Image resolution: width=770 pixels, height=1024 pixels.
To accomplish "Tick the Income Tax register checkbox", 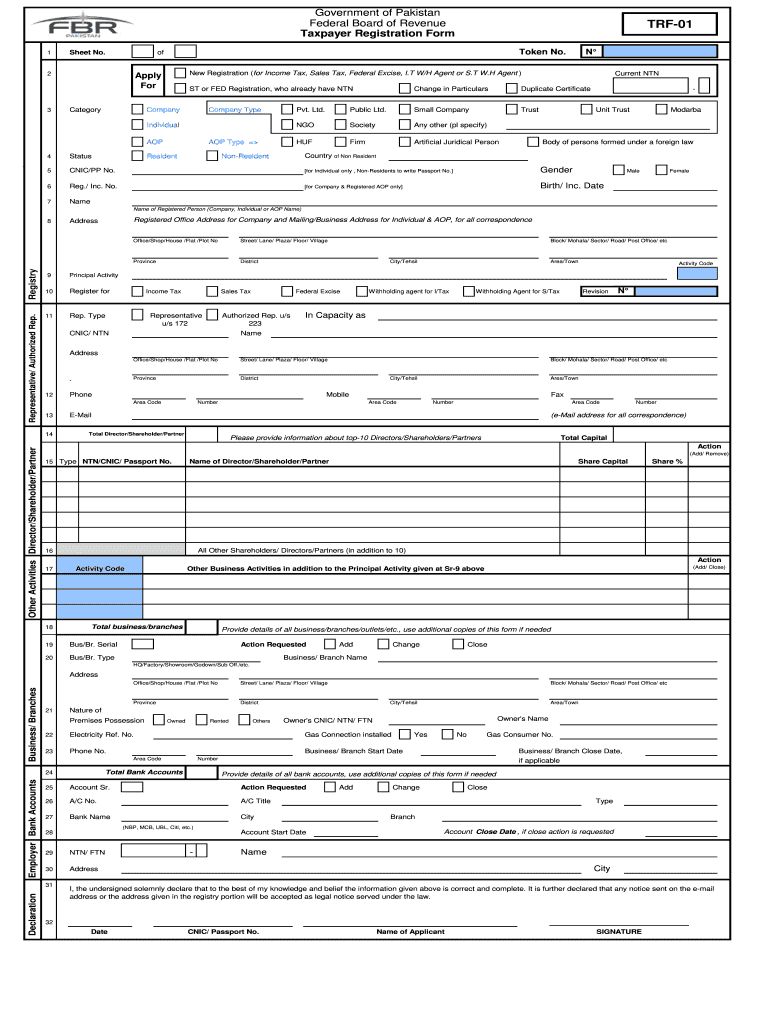I will (x=137, y=291).
